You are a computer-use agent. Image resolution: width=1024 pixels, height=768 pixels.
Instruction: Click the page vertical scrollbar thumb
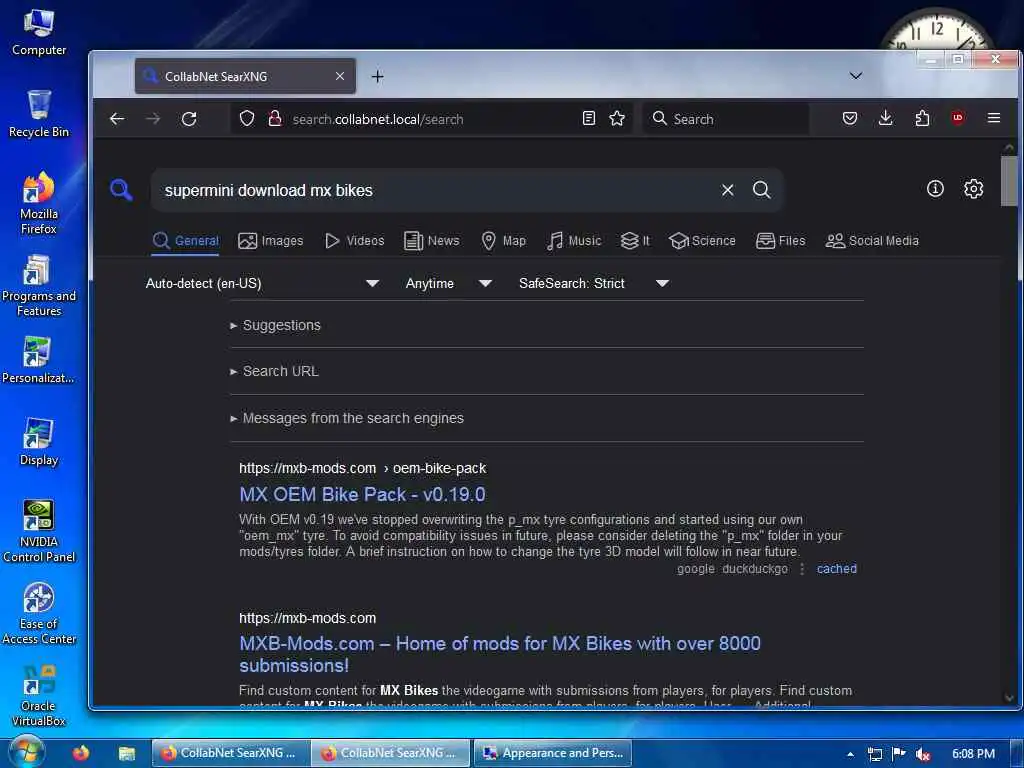click(1009, 181)
